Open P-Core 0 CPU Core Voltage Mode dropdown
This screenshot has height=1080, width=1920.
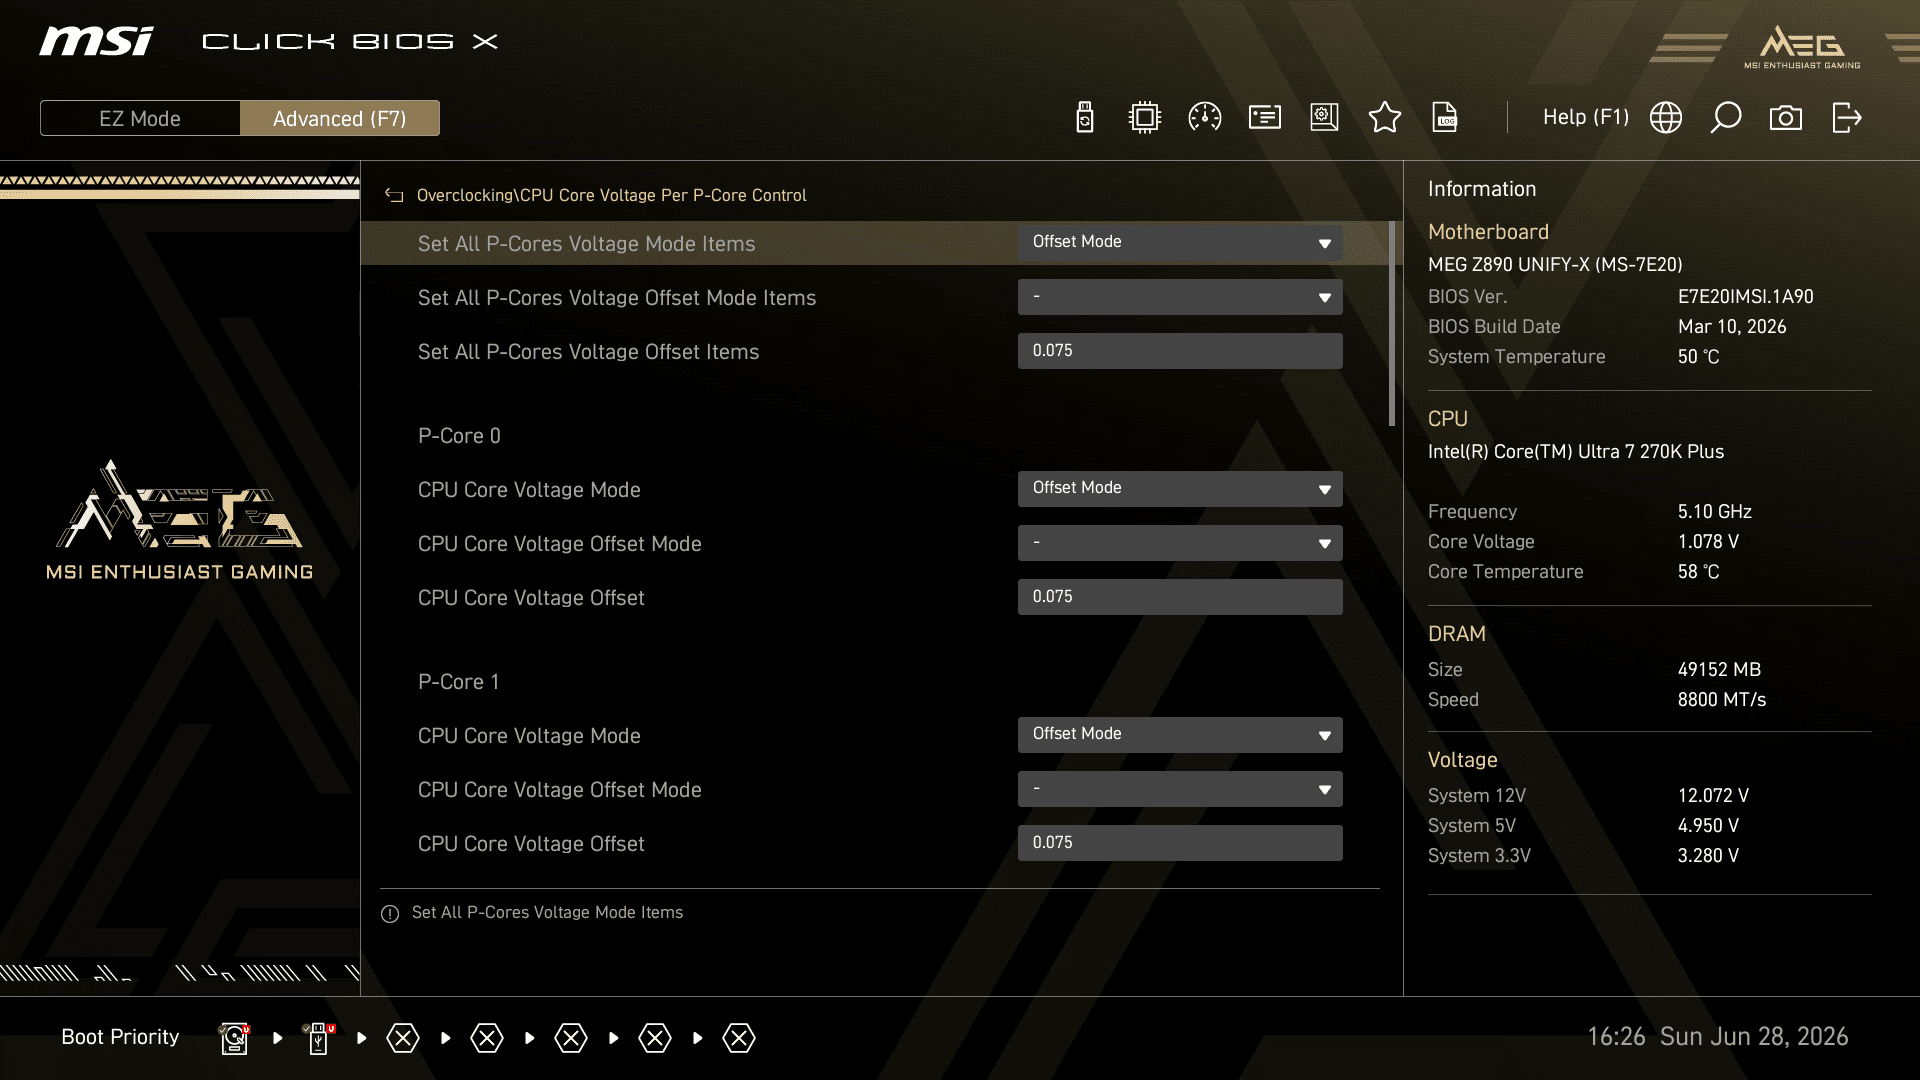point(1180,489)
